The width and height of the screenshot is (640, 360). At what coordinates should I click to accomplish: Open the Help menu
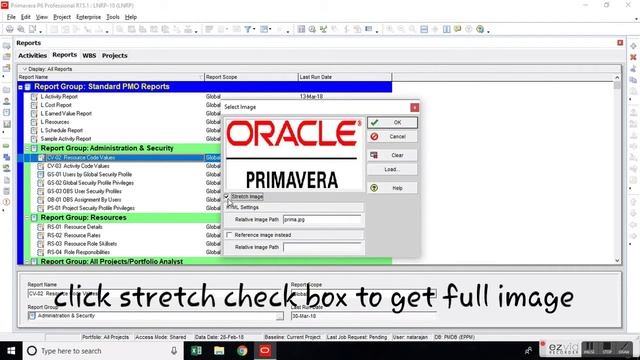[131, 17]
